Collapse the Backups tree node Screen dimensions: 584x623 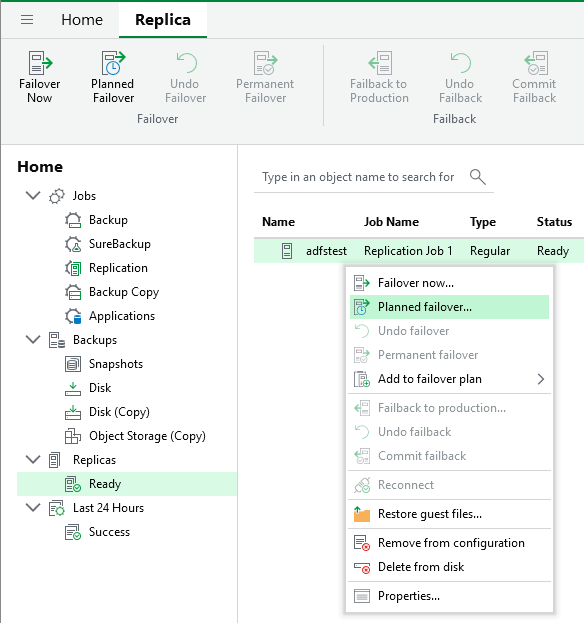(x=33, y=340)
